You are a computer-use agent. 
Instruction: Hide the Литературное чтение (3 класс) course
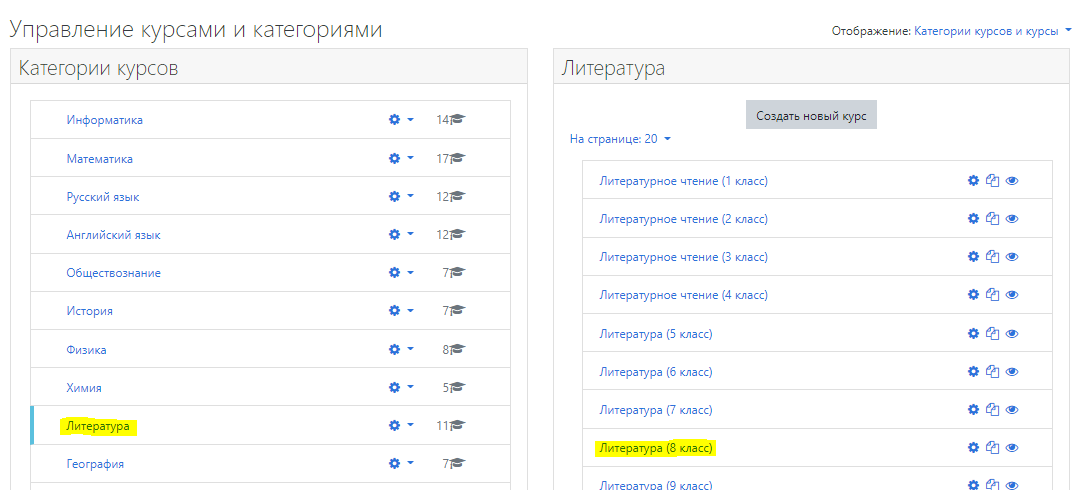(1012, 257)
